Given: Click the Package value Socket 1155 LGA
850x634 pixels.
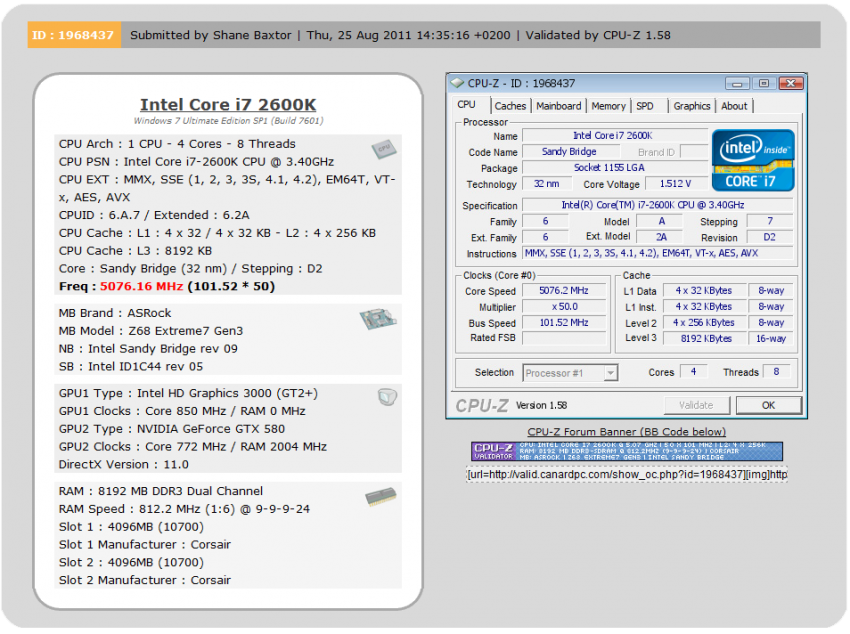Looking at the screenshot, I should pyautogui.click(x=615, y=168).
